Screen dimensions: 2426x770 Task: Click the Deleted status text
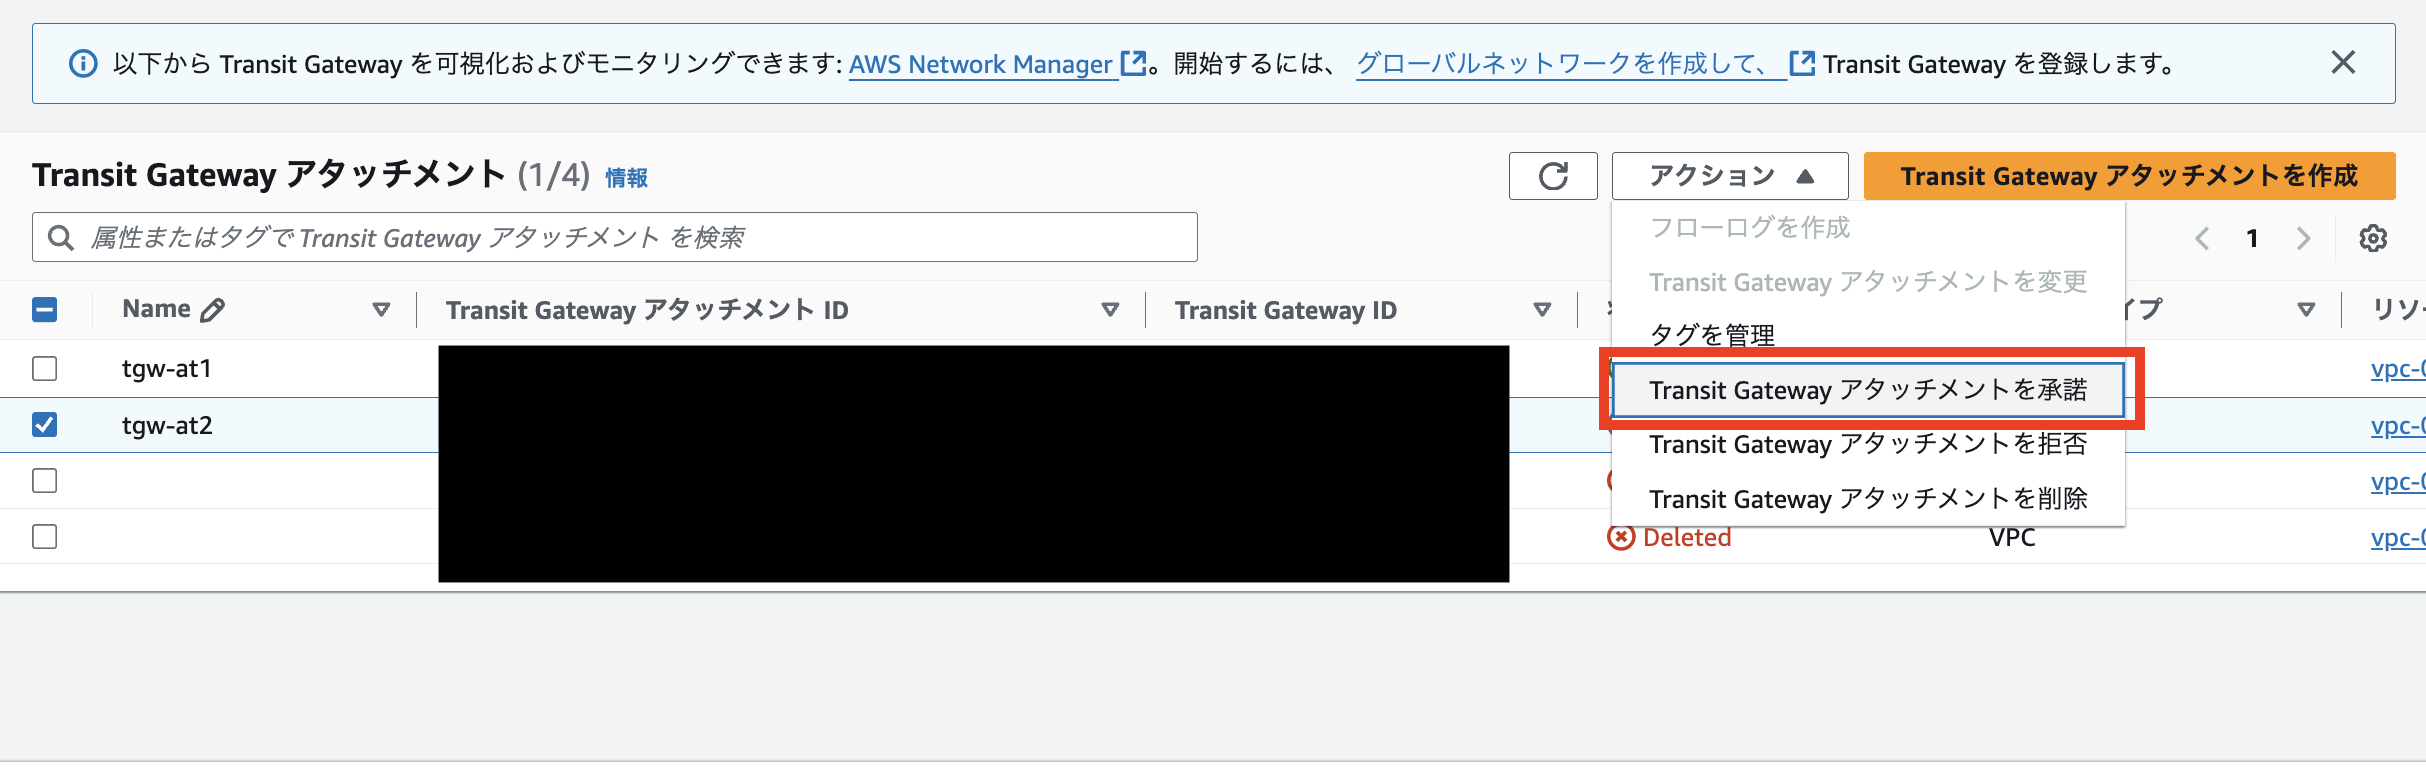[x=1687, y=538]
